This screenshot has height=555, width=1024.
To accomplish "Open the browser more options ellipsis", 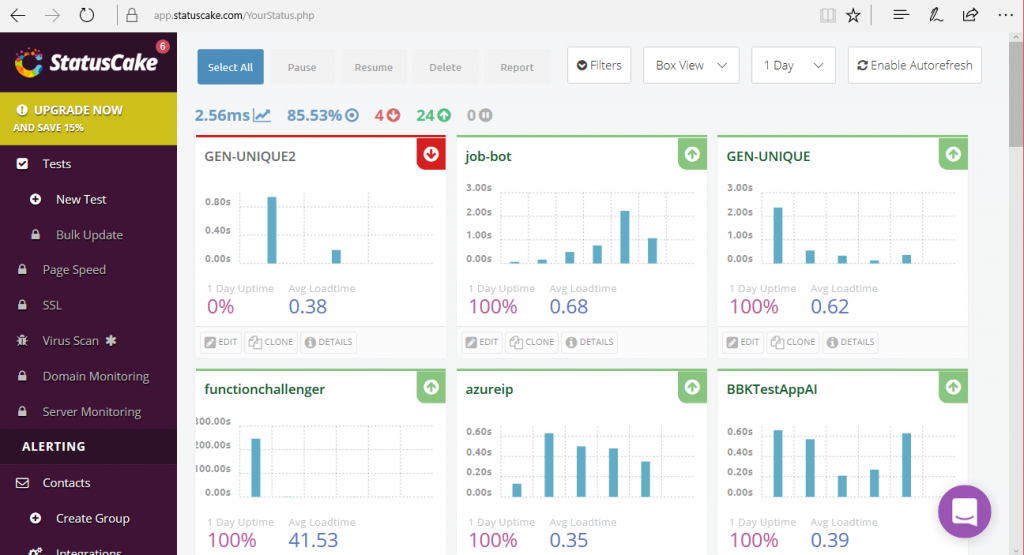I will pos(1006,15).
